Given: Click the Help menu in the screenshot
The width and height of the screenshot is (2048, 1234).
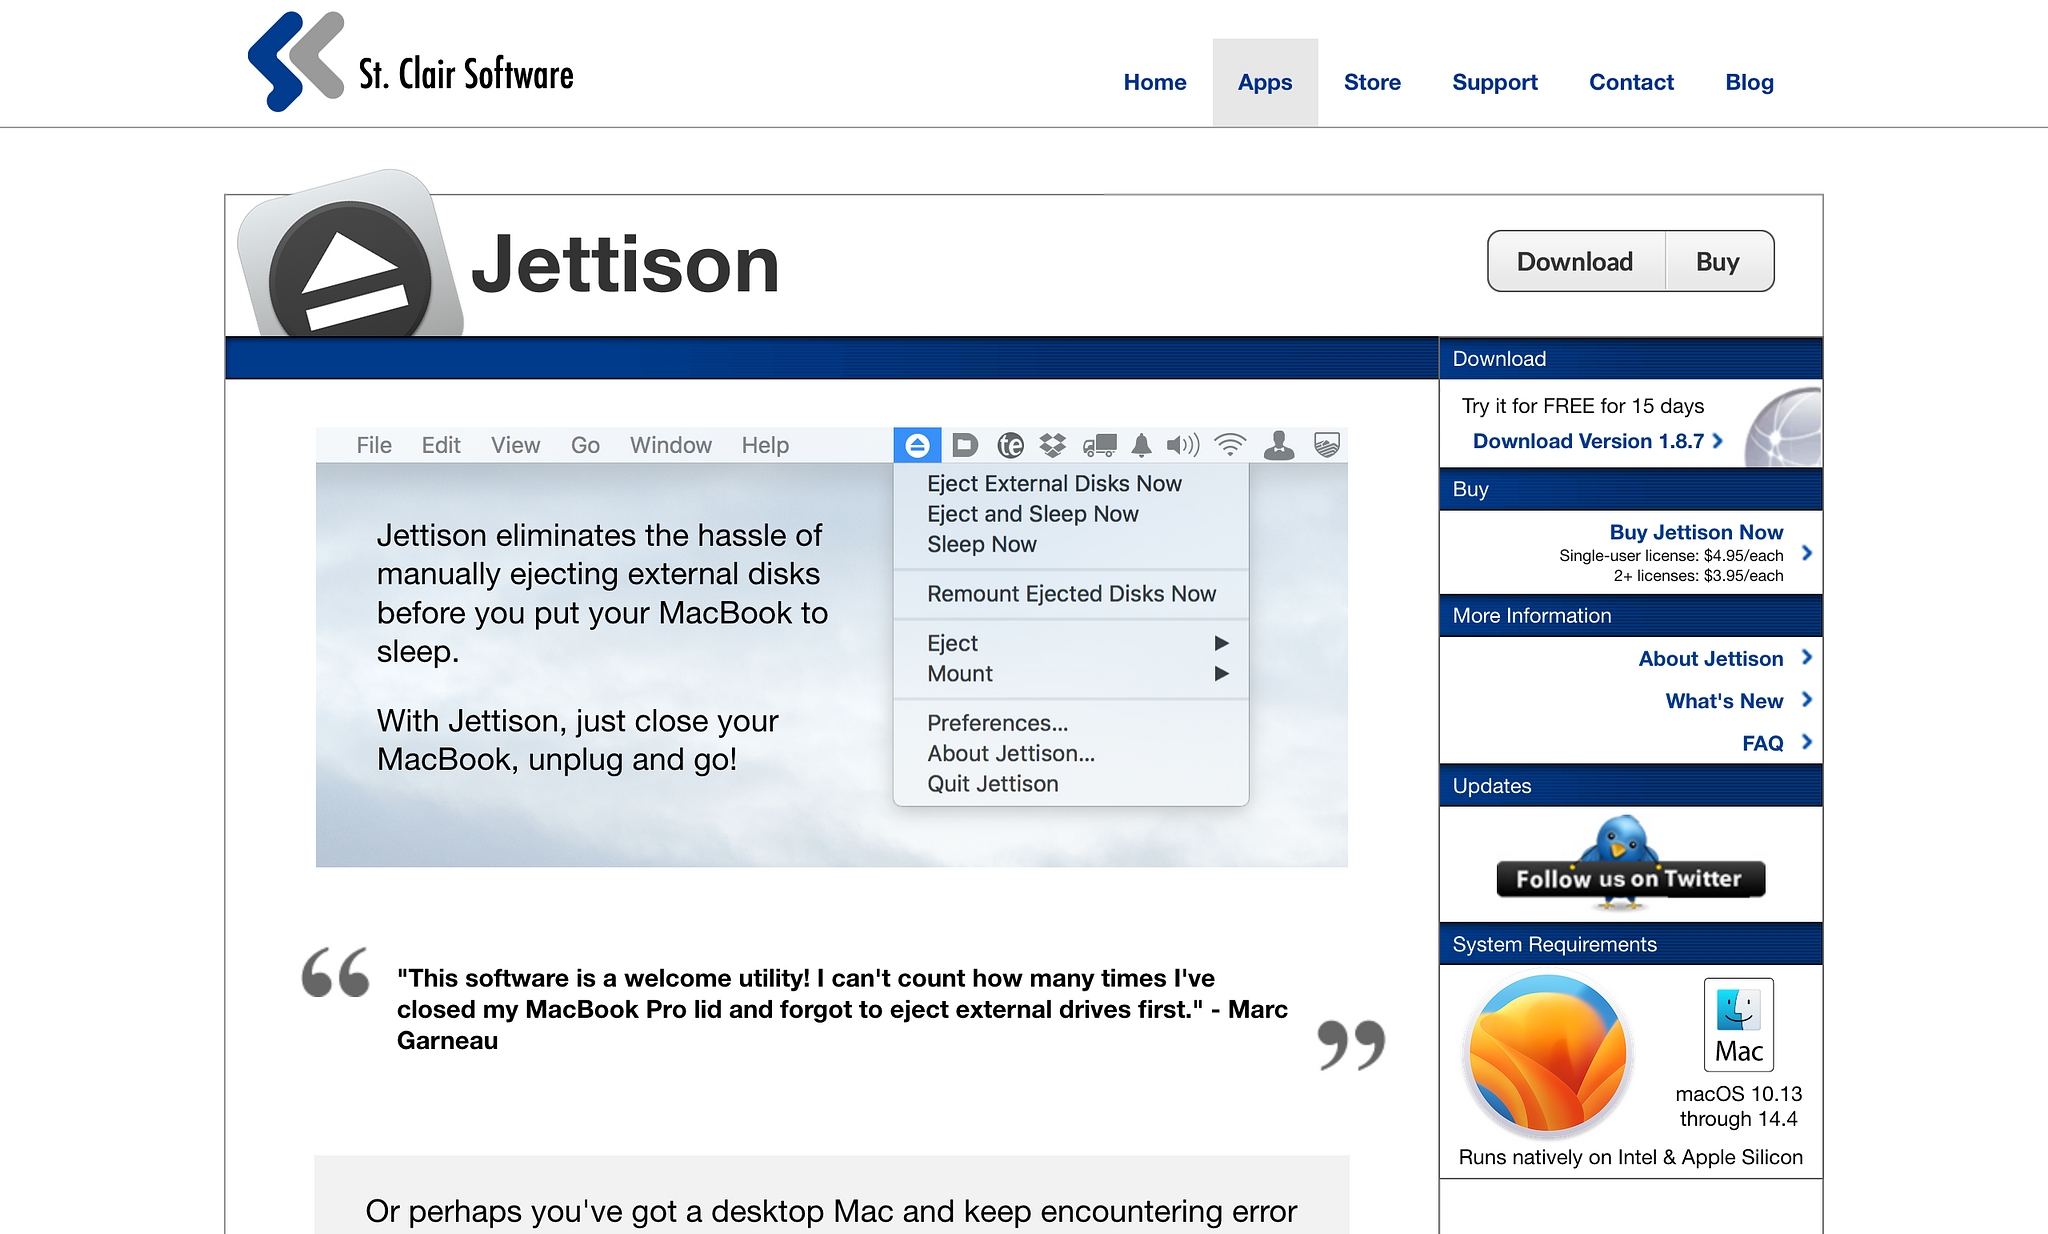Looking at the screenshot, I should point(765,445).
